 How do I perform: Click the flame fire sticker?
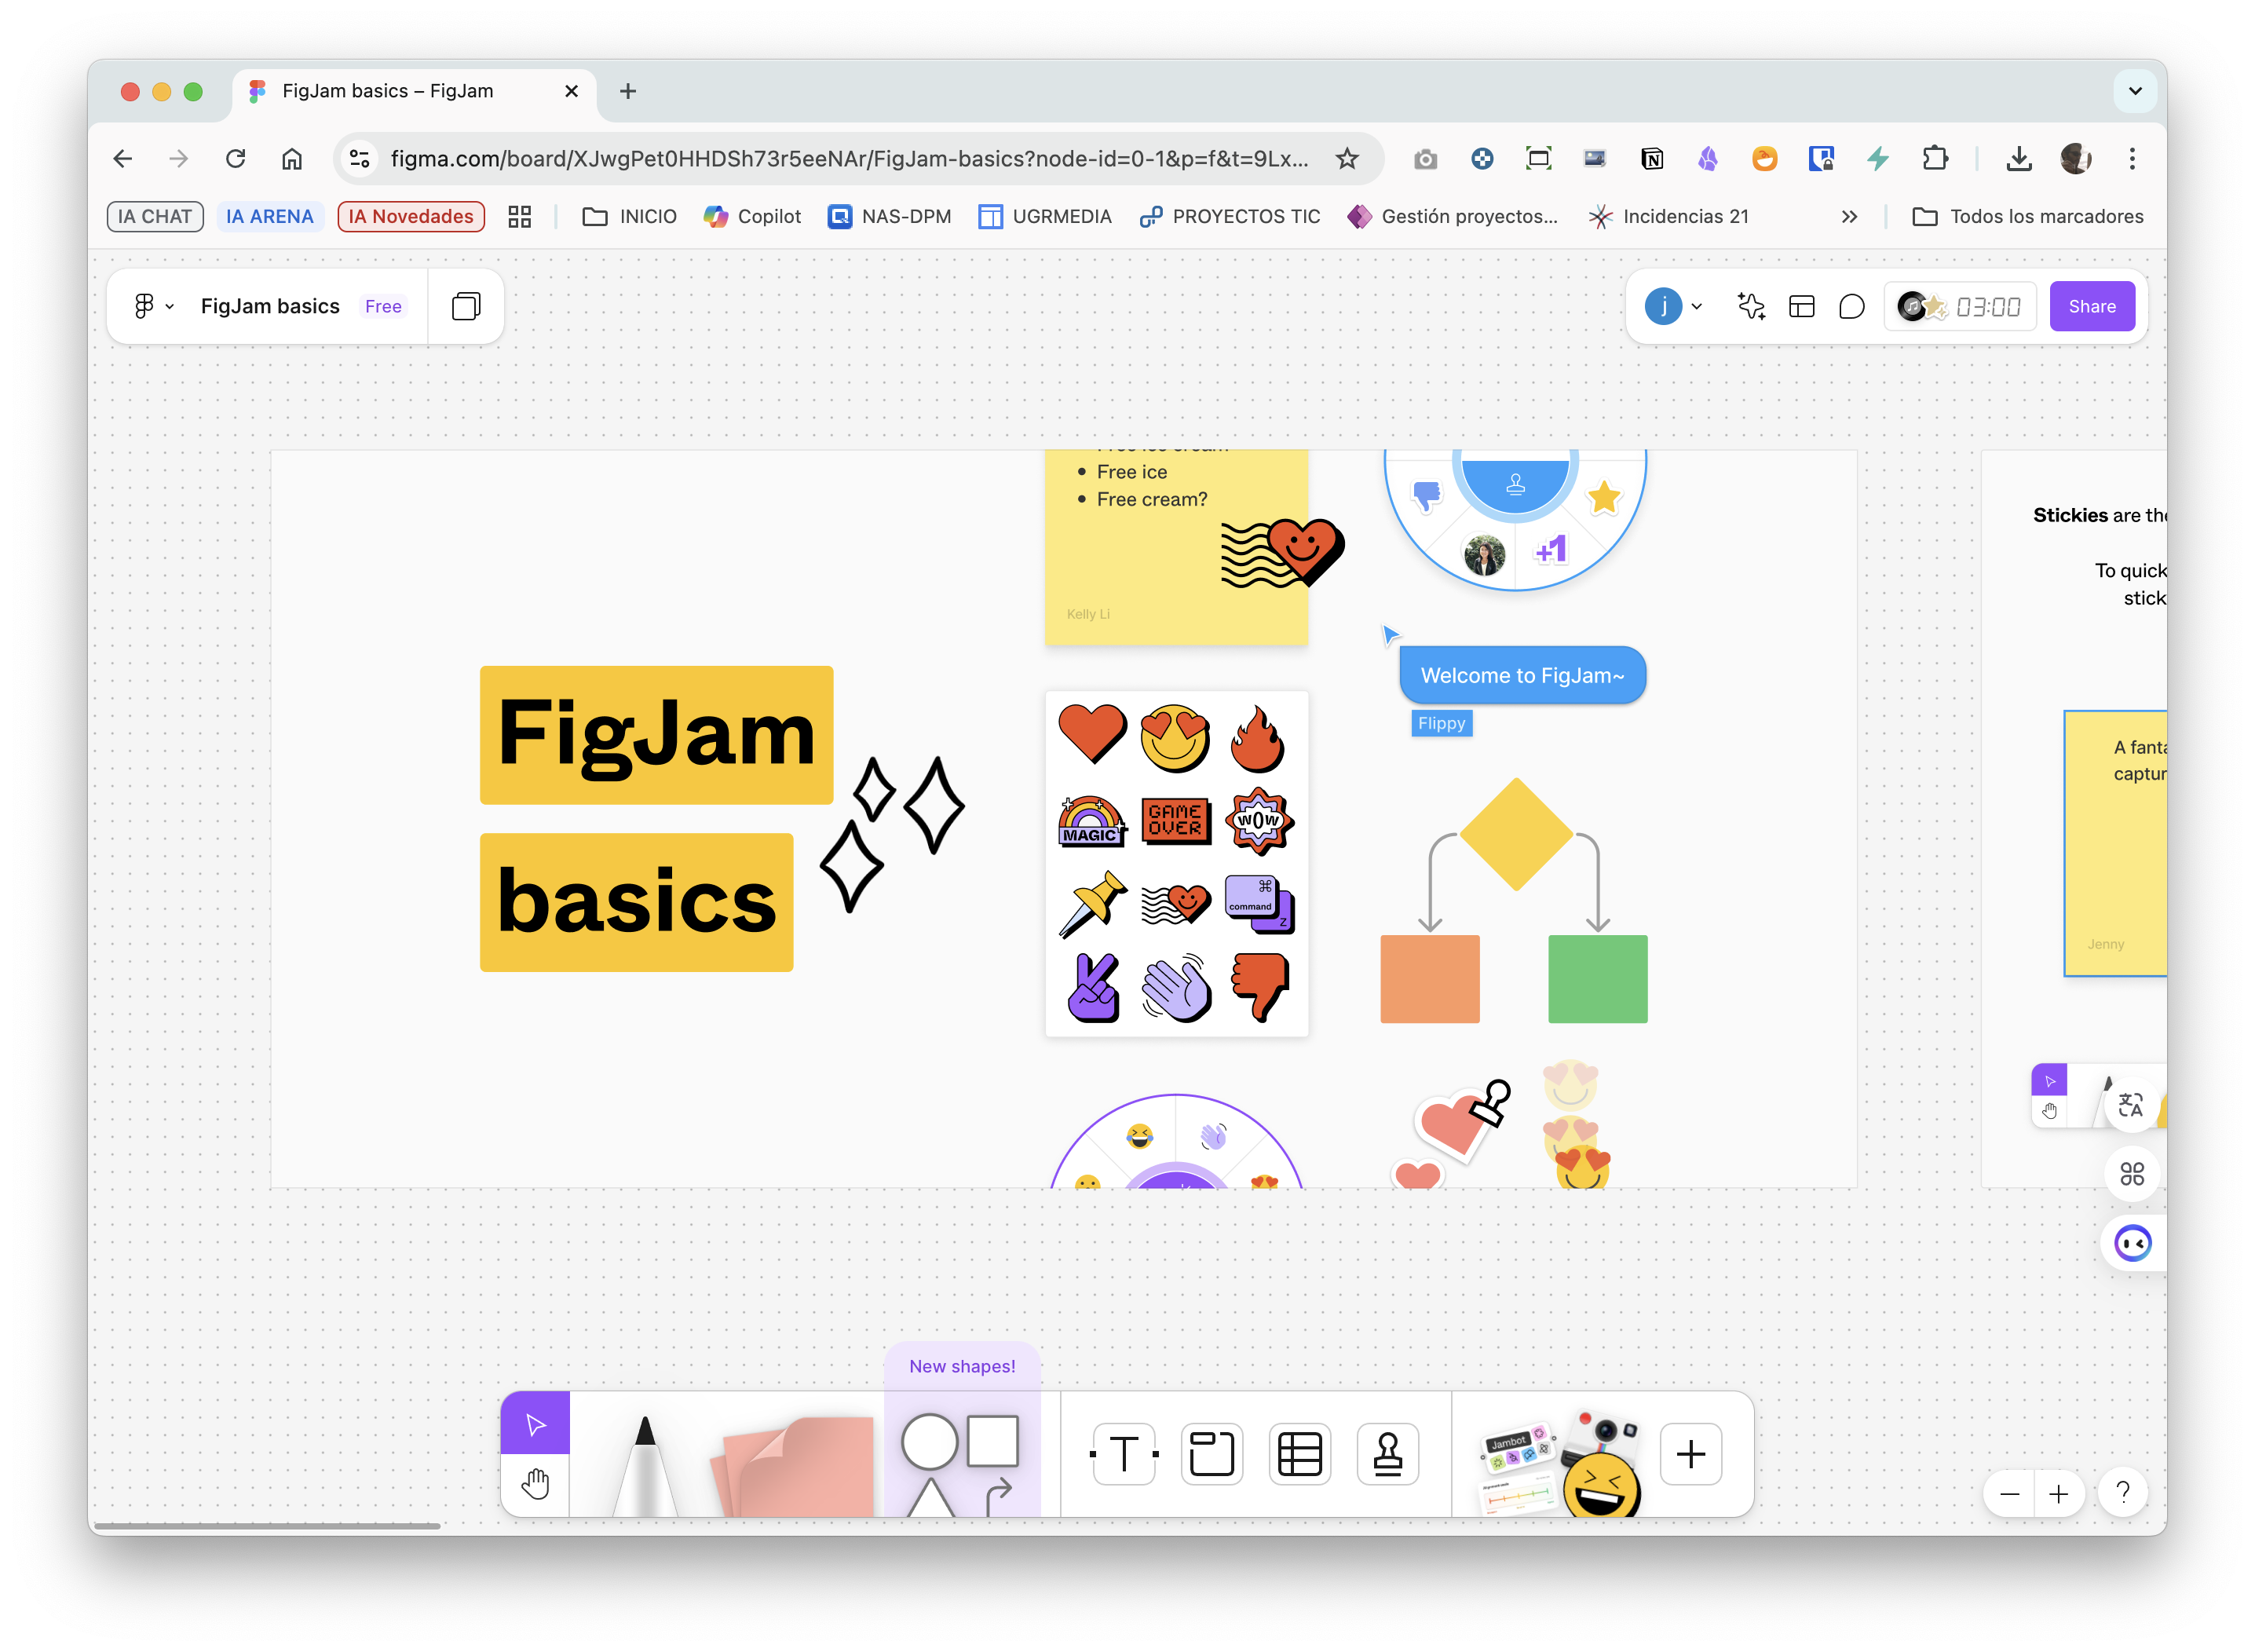coord(1257,739)
